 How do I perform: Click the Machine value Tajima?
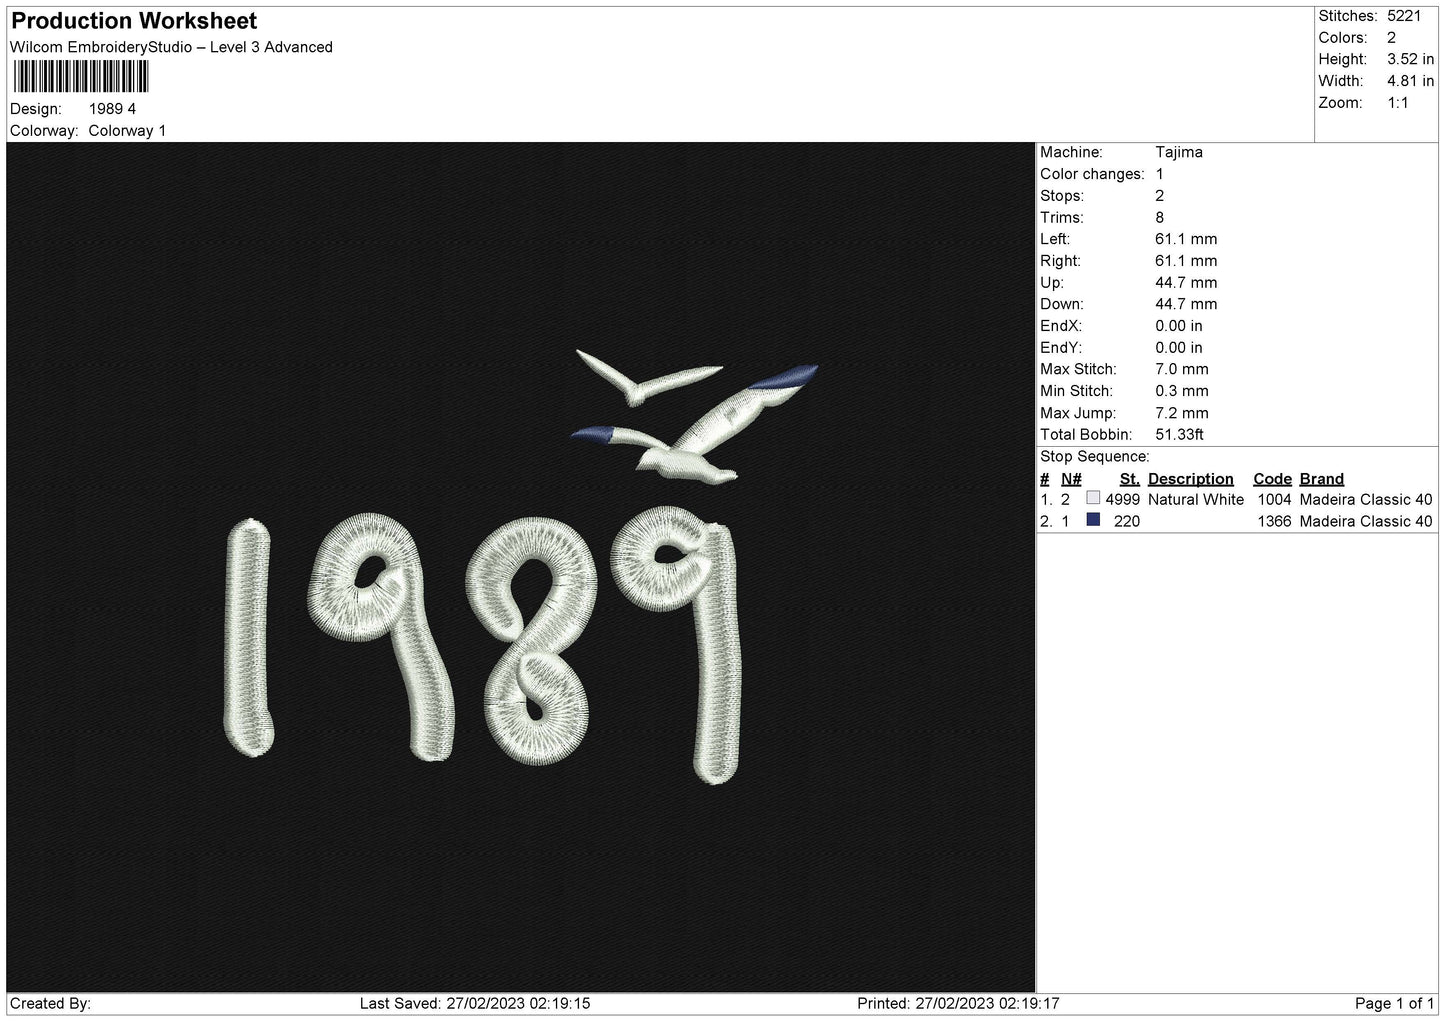point(1178,152)
